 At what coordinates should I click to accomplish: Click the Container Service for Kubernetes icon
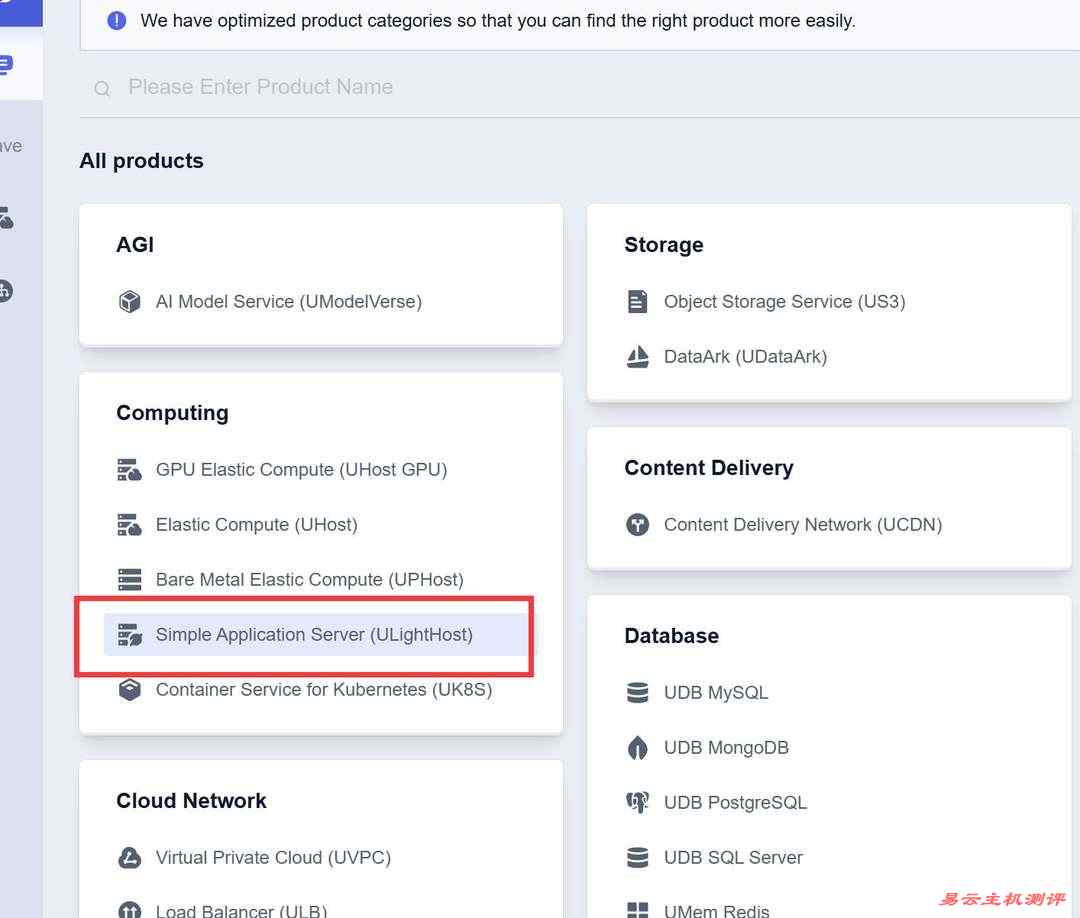pyautogui.click(x=129, y=689)
